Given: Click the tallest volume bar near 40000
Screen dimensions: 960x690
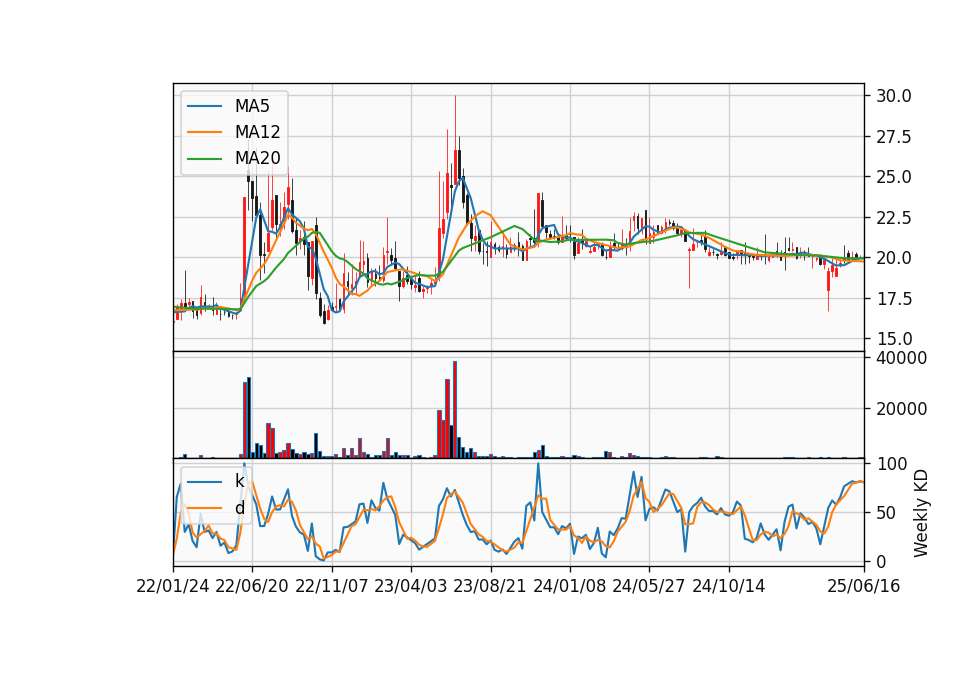Looking at the screenshot, I should tap(455, 410).
